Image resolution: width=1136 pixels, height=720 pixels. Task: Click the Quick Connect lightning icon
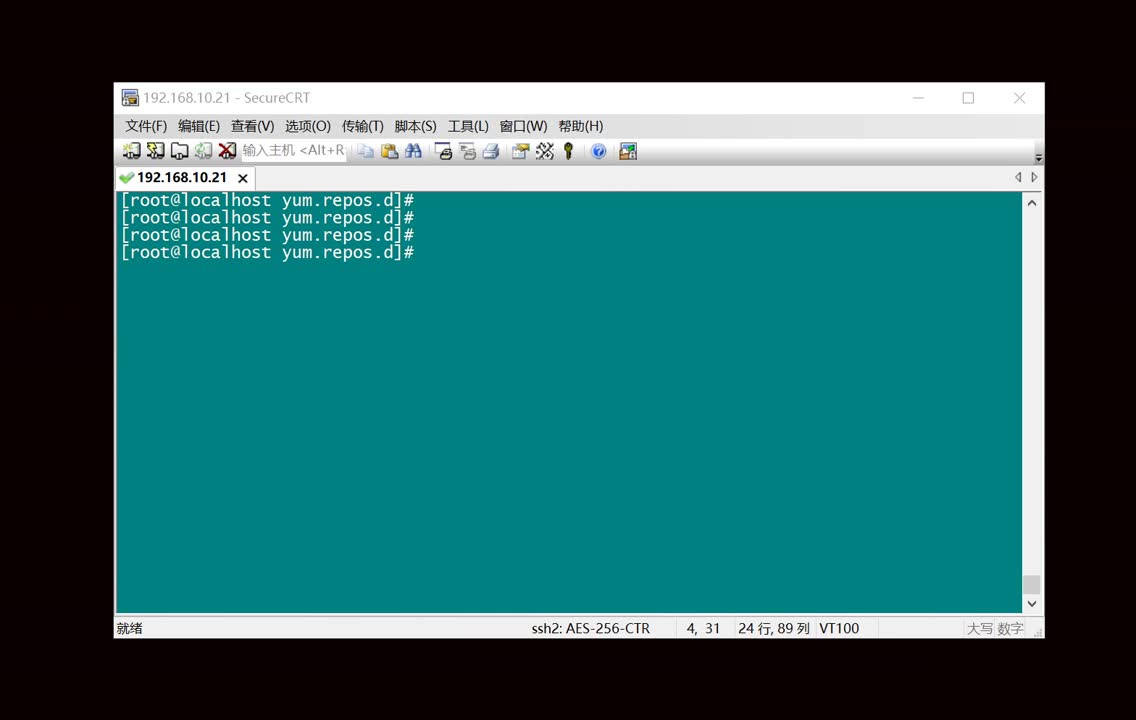pyautogui.click(x=155, y=151)
